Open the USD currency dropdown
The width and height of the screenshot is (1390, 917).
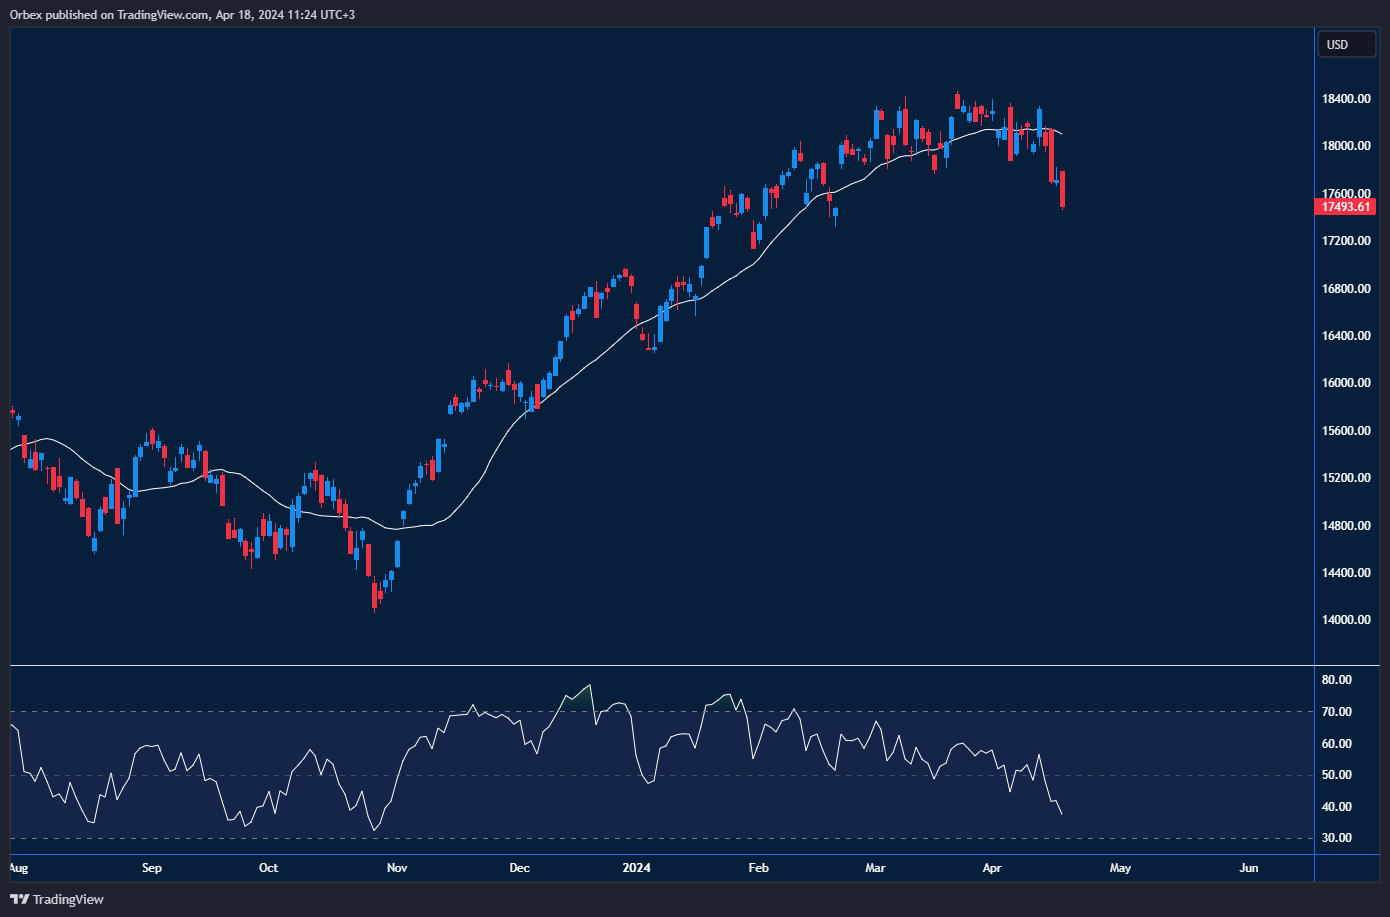coord(1346,45)
